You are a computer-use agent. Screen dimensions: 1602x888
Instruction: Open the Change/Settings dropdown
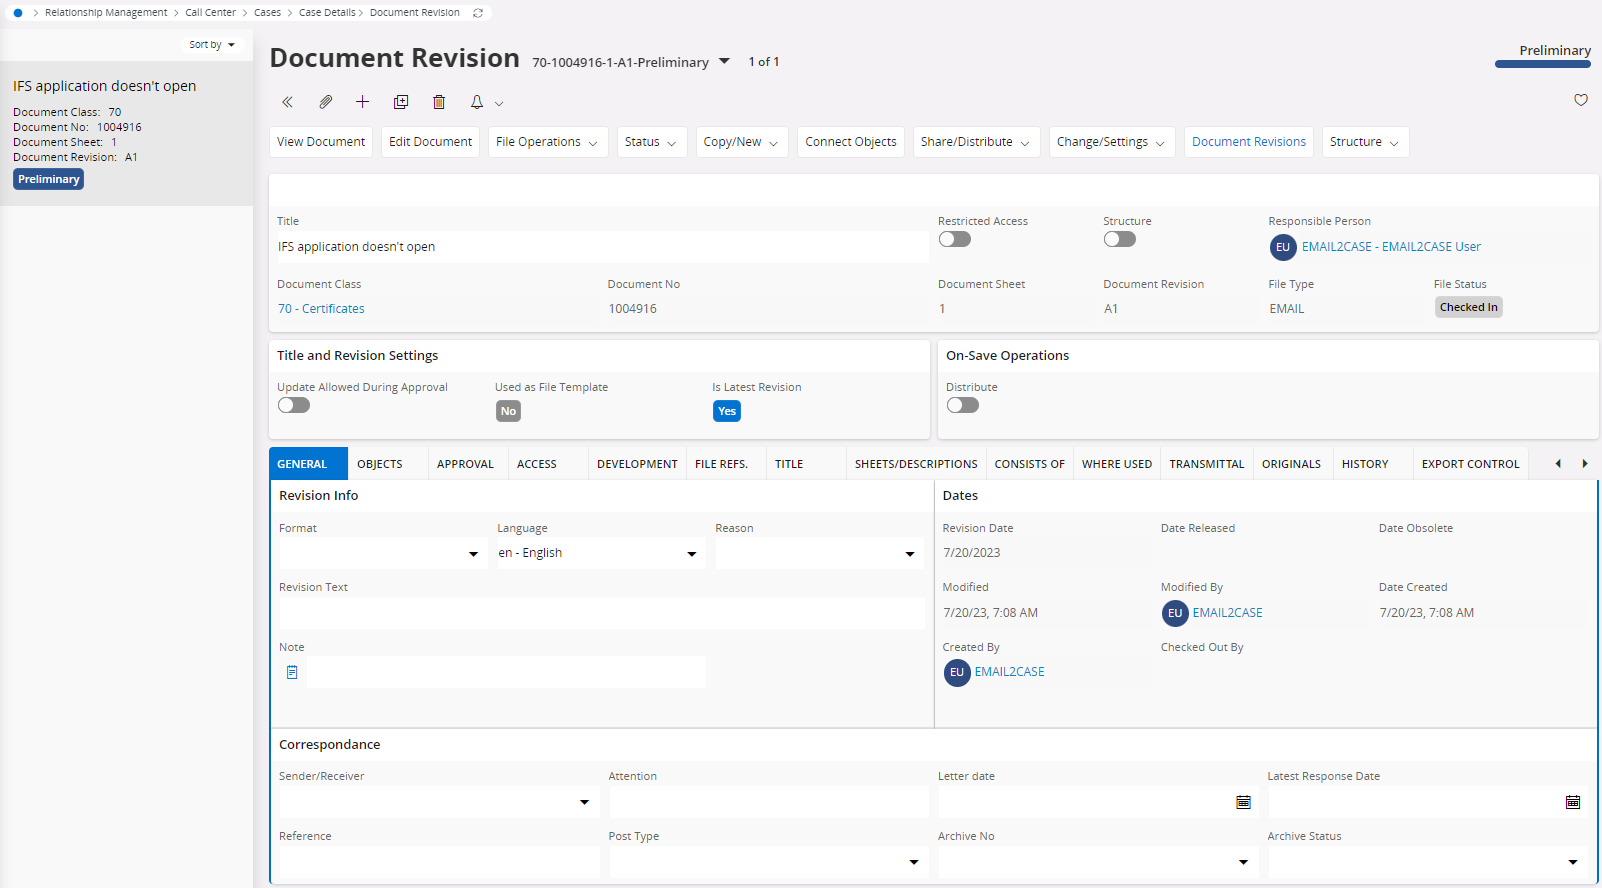(1113, 142)
